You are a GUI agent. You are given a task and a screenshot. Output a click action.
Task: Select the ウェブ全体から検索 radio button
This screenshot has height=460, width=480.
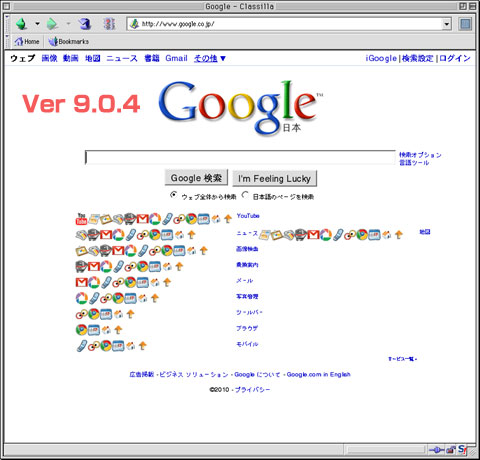(x=173, y=195)
